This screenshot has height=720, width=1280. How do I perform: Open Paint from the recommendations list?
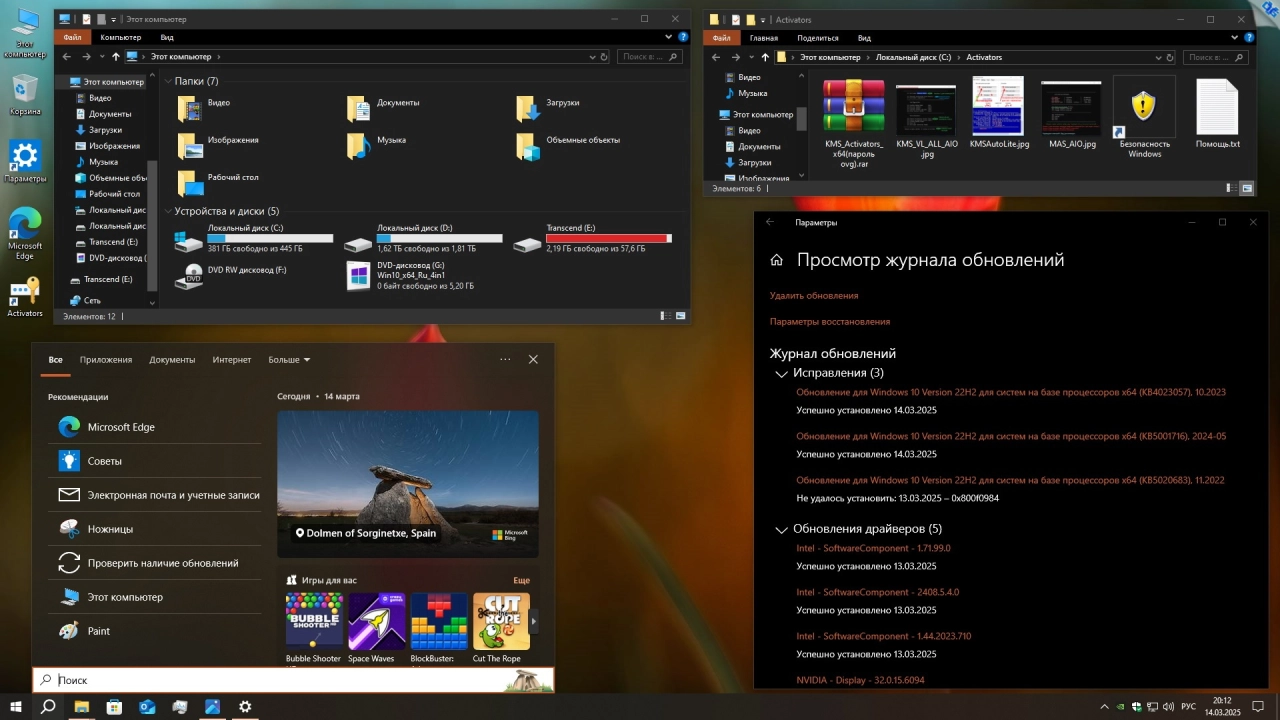(154, 631)
